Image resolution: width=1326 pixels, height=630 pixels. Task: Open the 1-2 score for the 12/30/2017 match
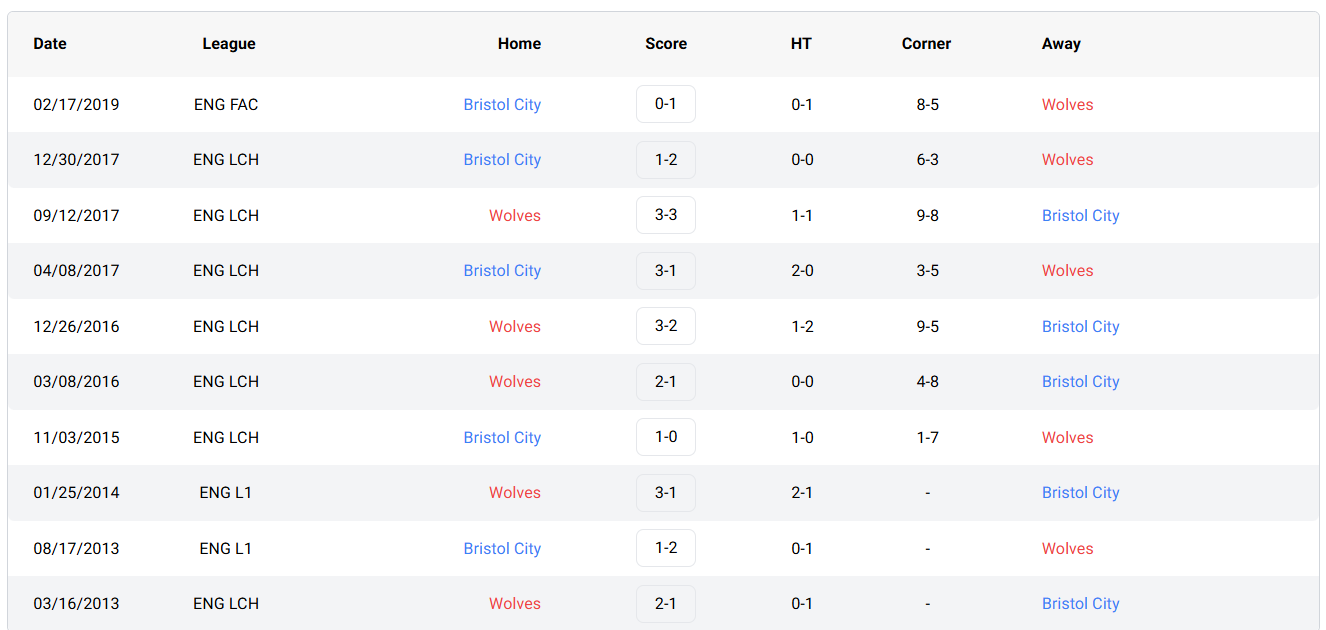[665, 160]
